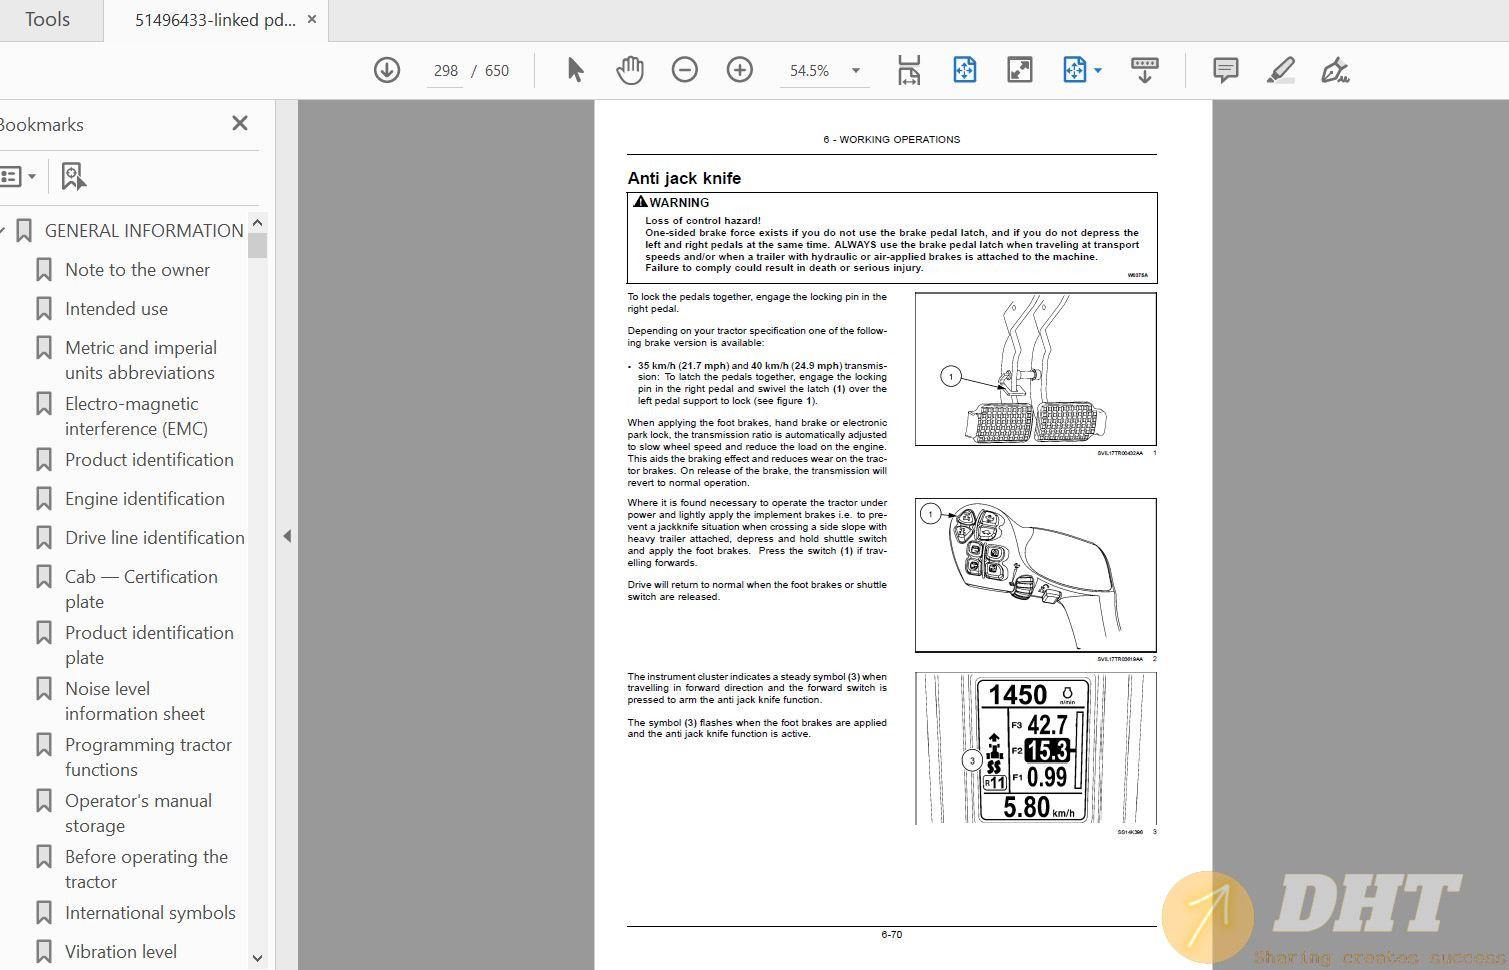Zoom out with the minus icon
The image size is (1509, 970).
coord(685,70)
